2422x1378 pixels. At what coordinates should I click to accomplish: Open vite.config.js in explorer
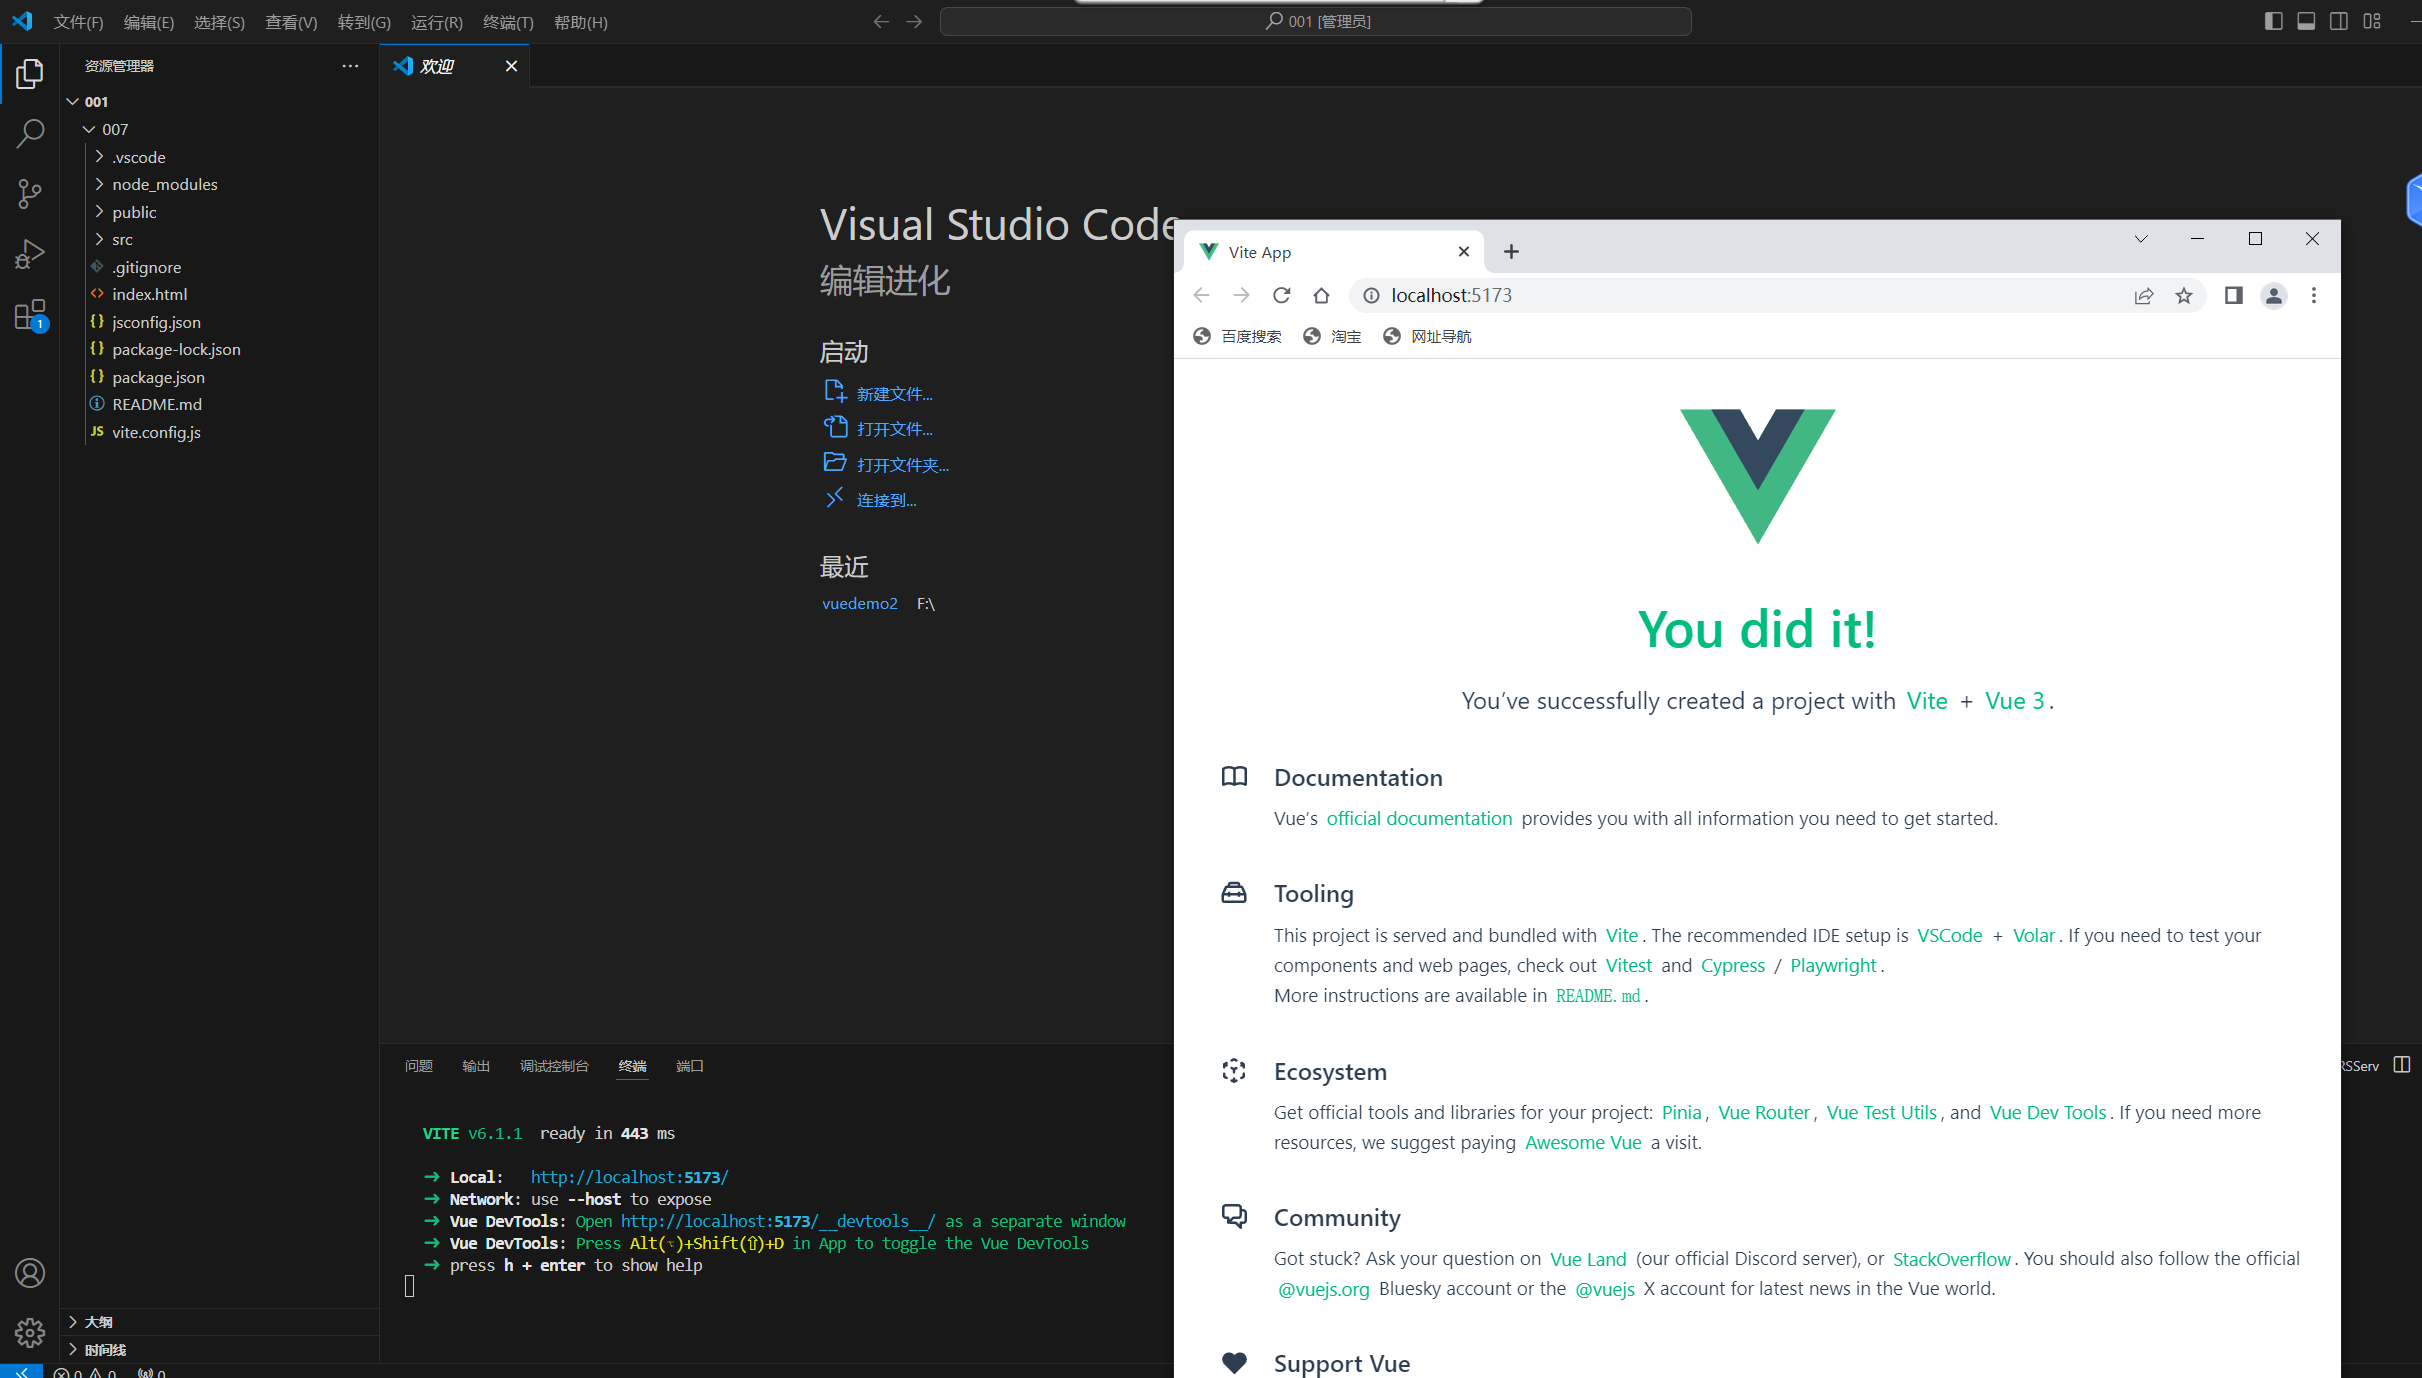click(156, 432)
